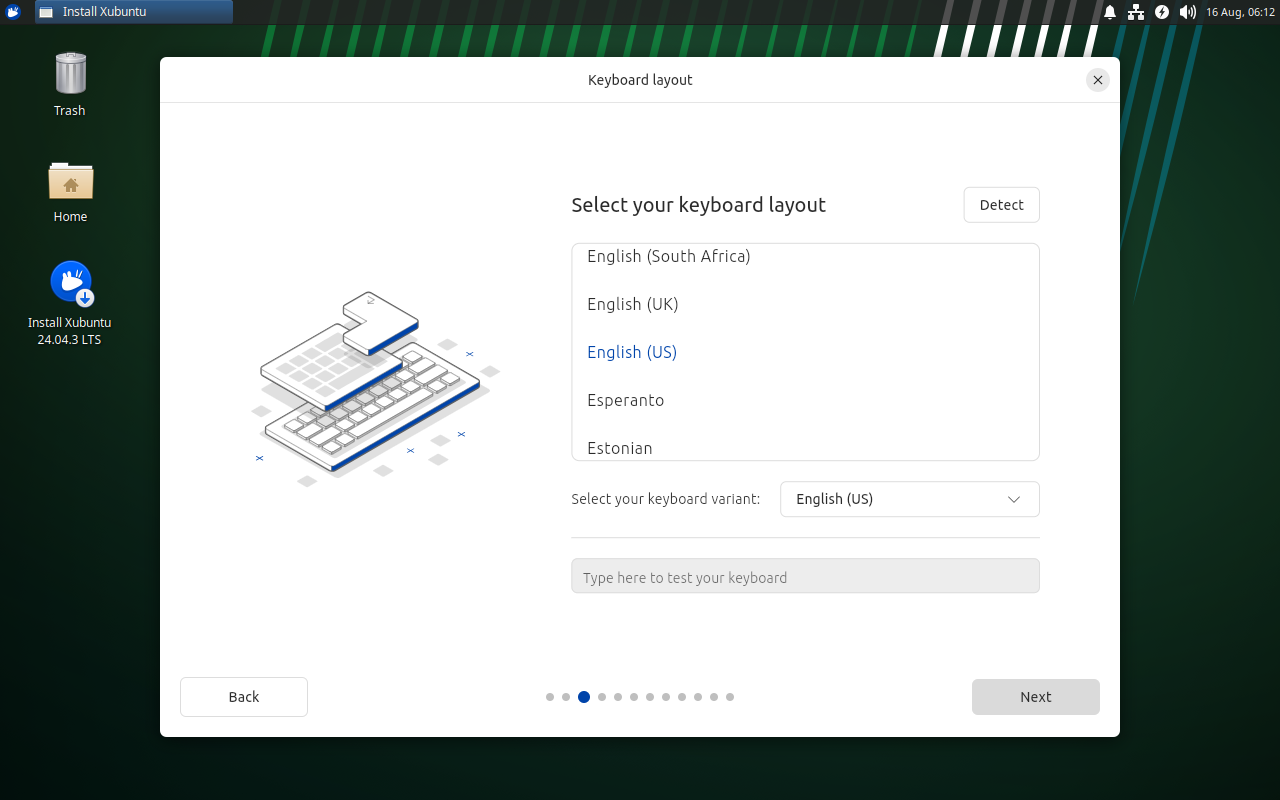
Task: Focus the keyboard test input field
Action: [805, 576]
